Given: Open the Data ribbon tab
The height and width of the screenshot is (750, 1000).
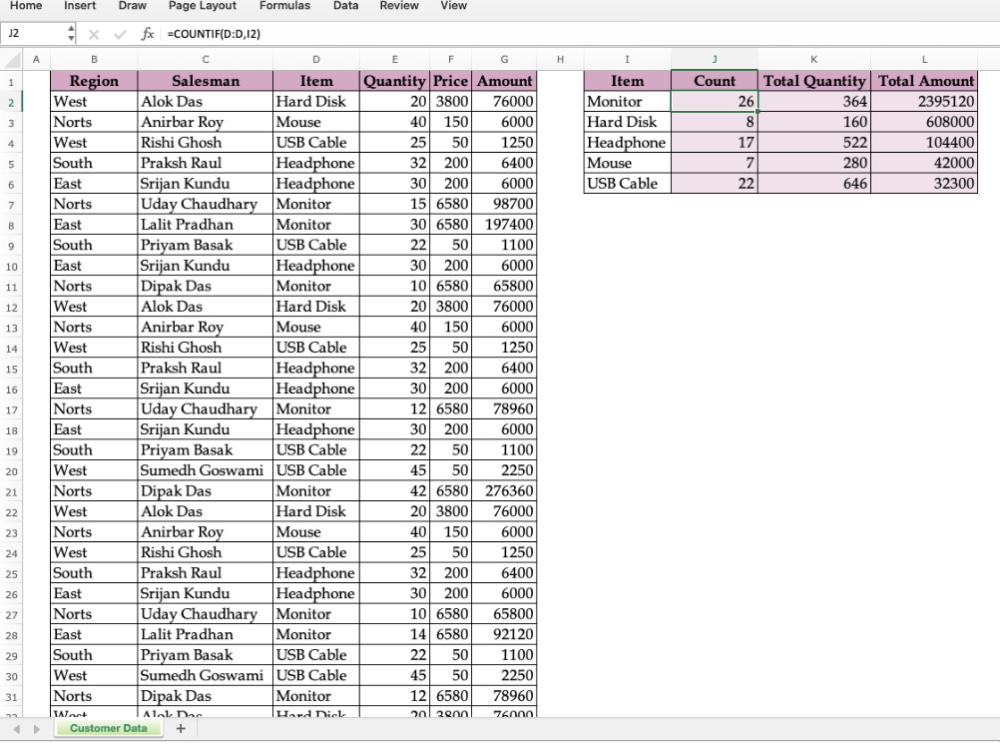Looking at the screenshot, I should coord(345,6).
